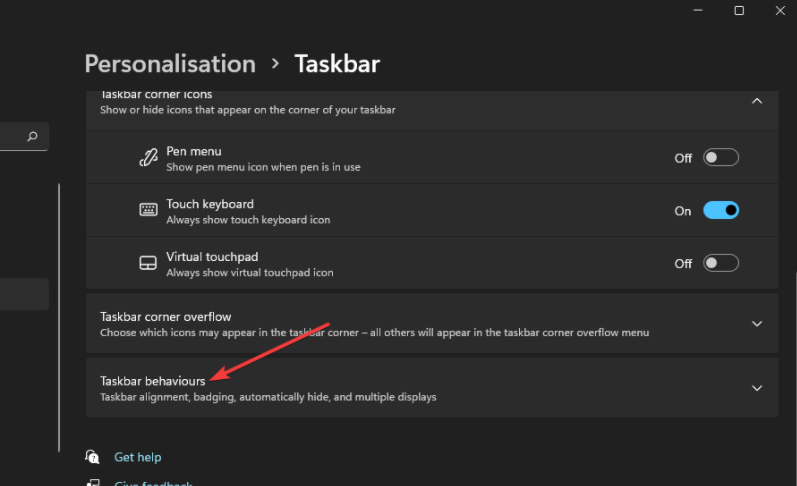Click the Touch keyboard icon
The width and height of the screenshot is (797, 486).
[148, 211]
